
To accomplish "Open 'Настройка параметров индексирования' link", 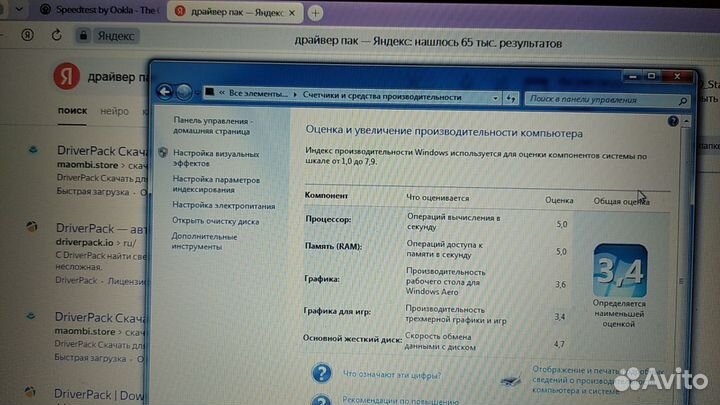I will tap(216, 185).
